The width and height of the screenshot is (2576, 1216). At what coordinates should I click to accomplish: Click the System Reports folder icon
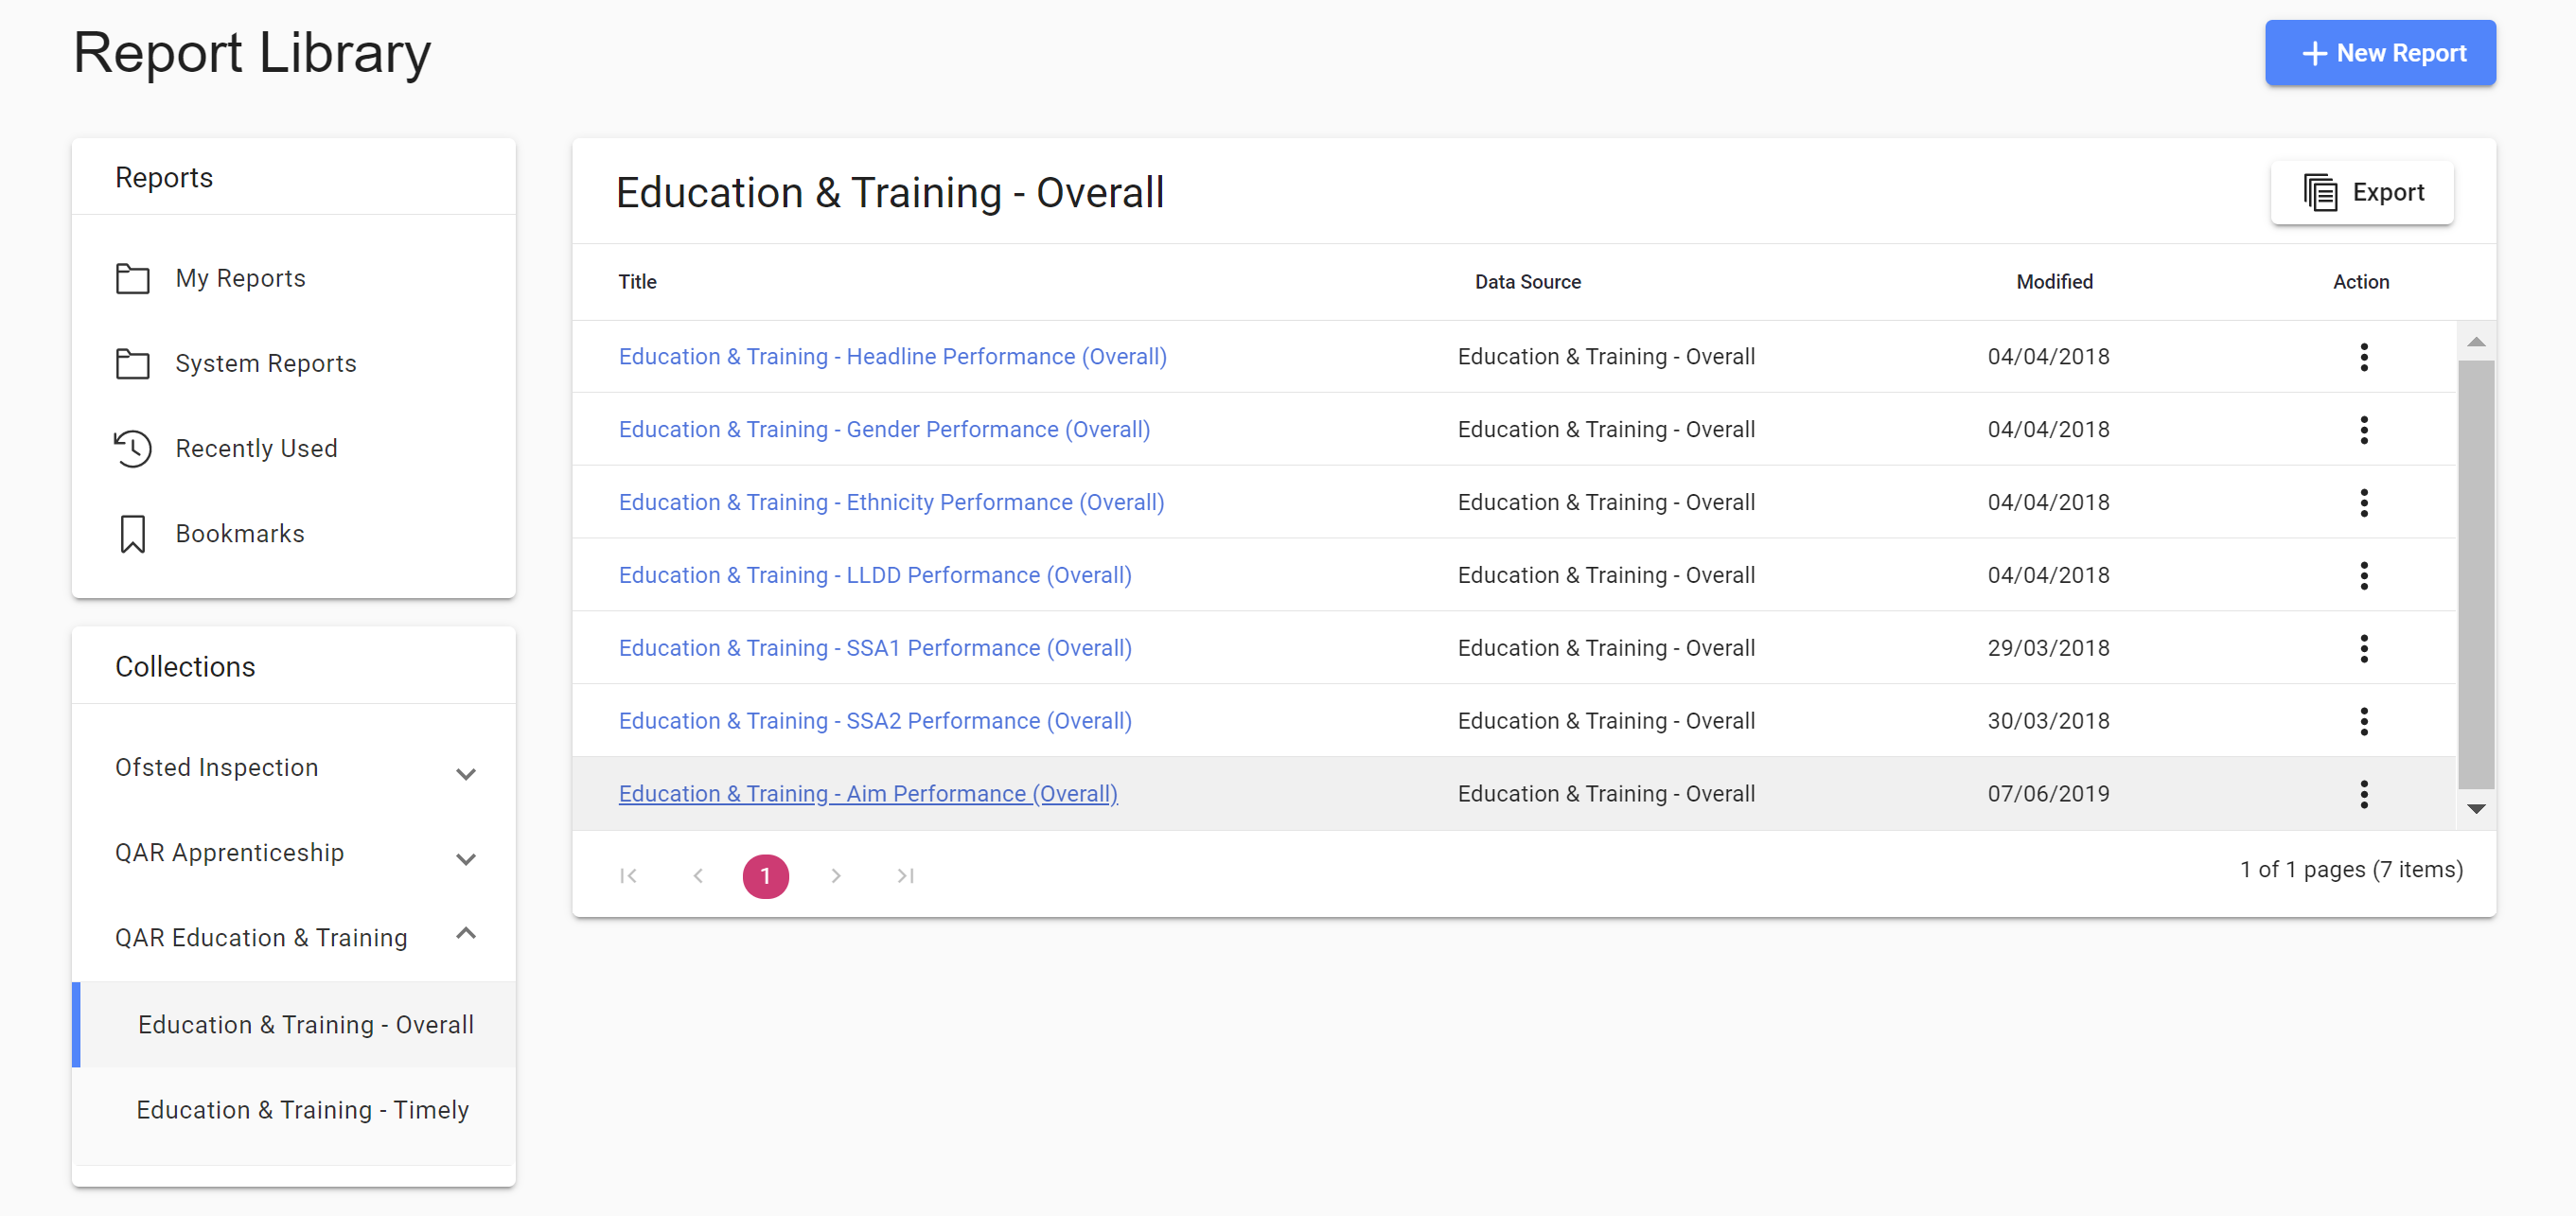click(x=132, y=363)
